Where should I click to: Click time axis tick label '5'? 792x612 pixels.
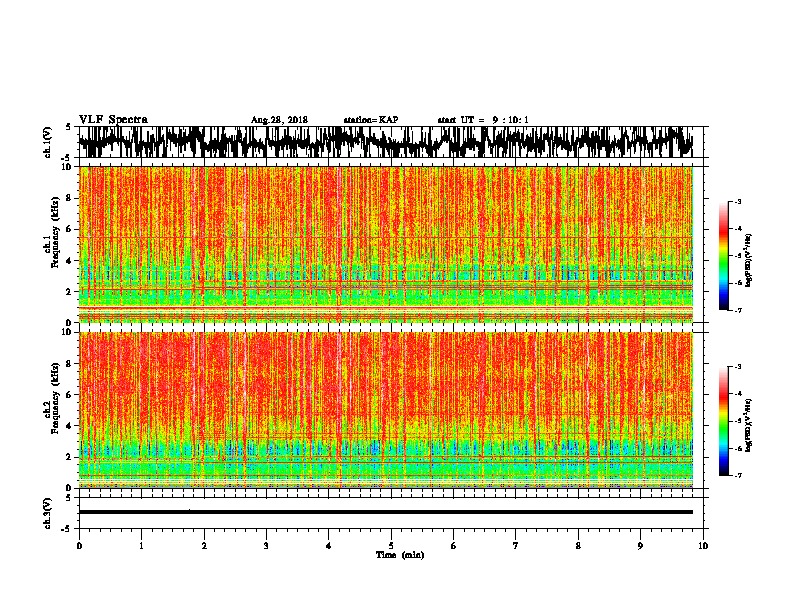(x=391, y=546)
